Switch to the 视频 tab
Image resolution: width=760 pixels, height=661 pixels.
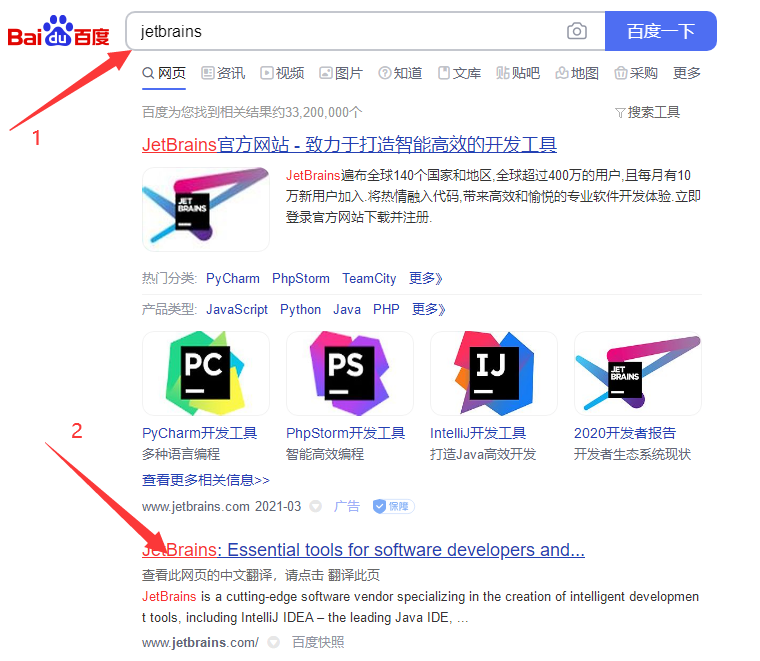click(283, 73)
